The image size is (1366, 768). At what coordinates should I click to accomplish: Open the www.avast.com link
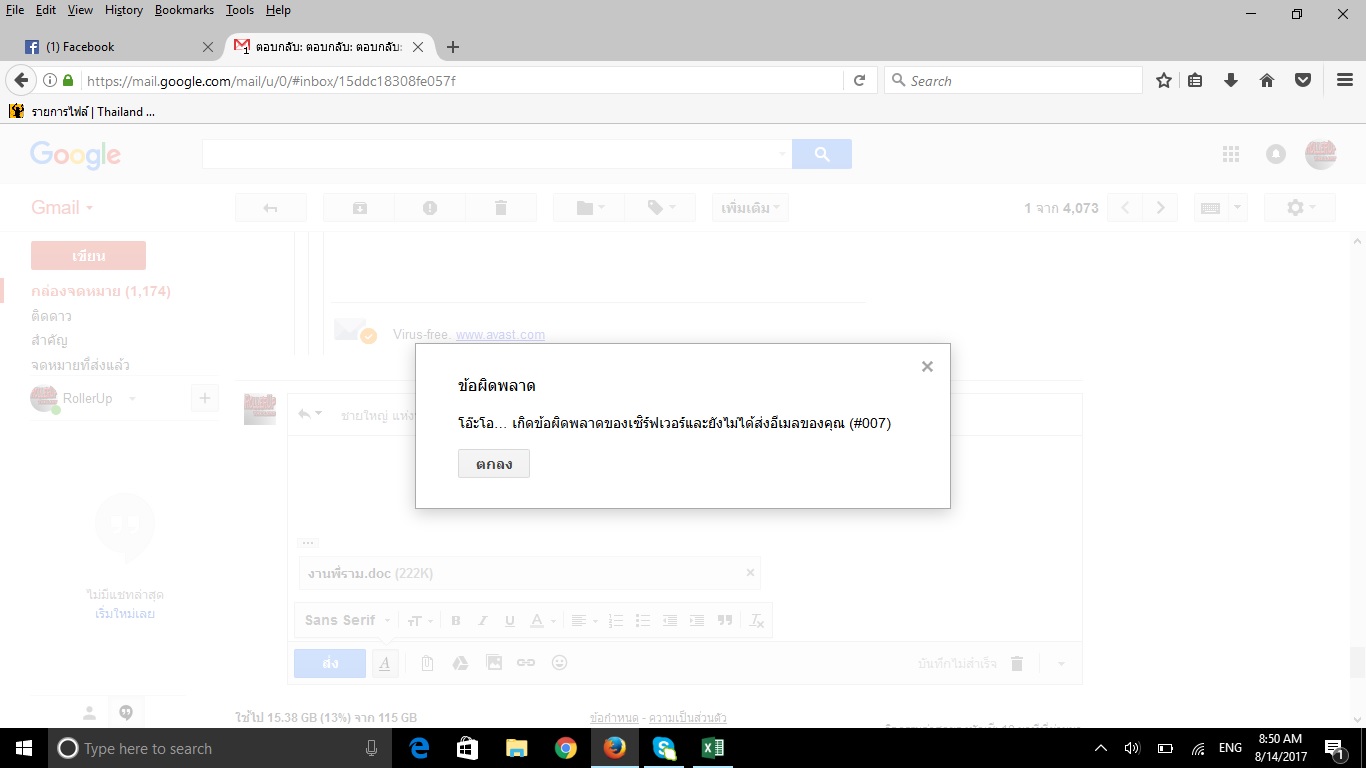(500, 335)
